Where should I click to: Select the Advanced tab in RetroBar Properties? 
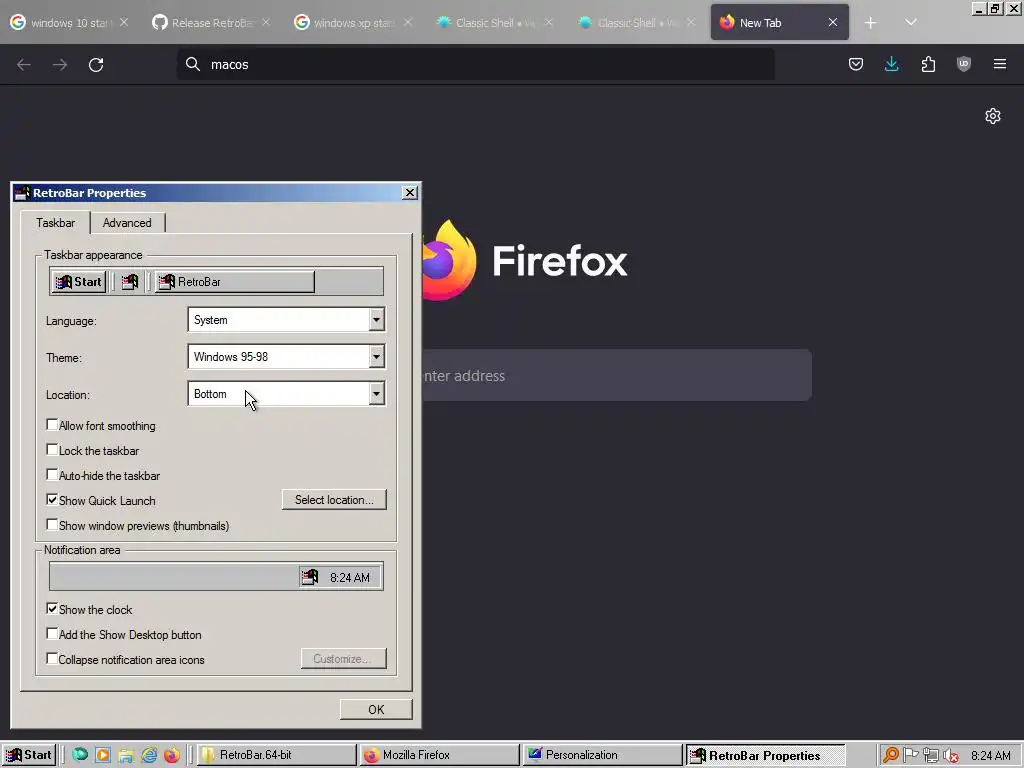pyautogui.click(x=127, y=223)
